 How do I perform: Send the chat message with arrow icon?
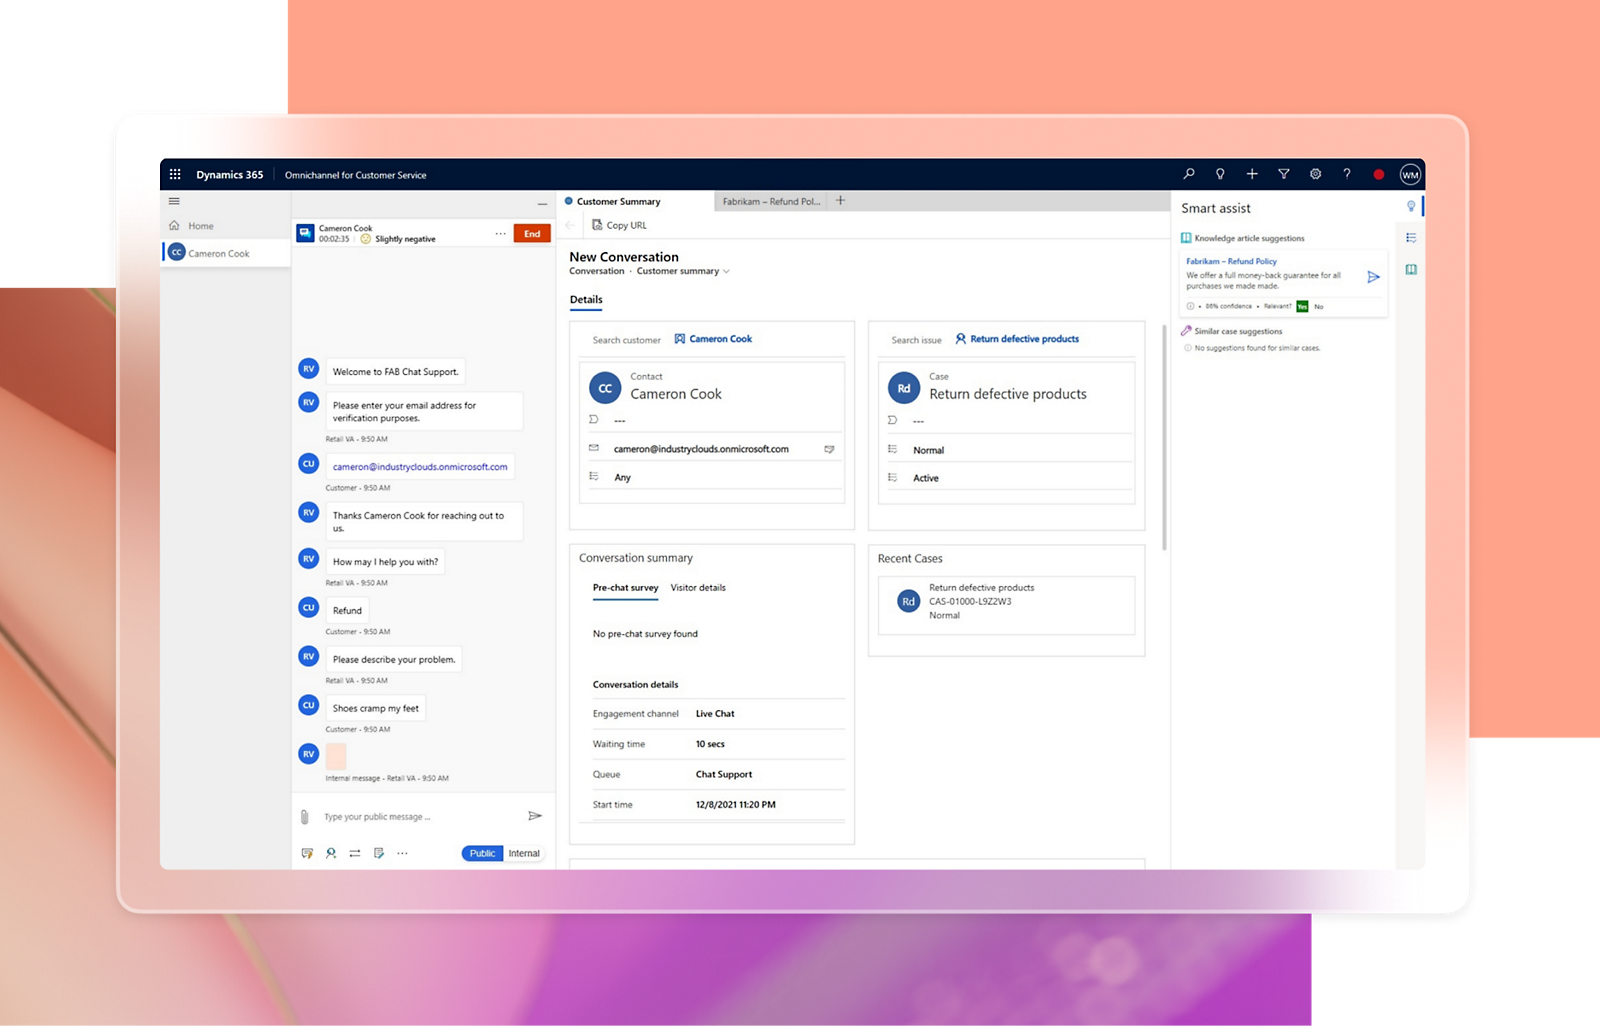tap(535, 816)
